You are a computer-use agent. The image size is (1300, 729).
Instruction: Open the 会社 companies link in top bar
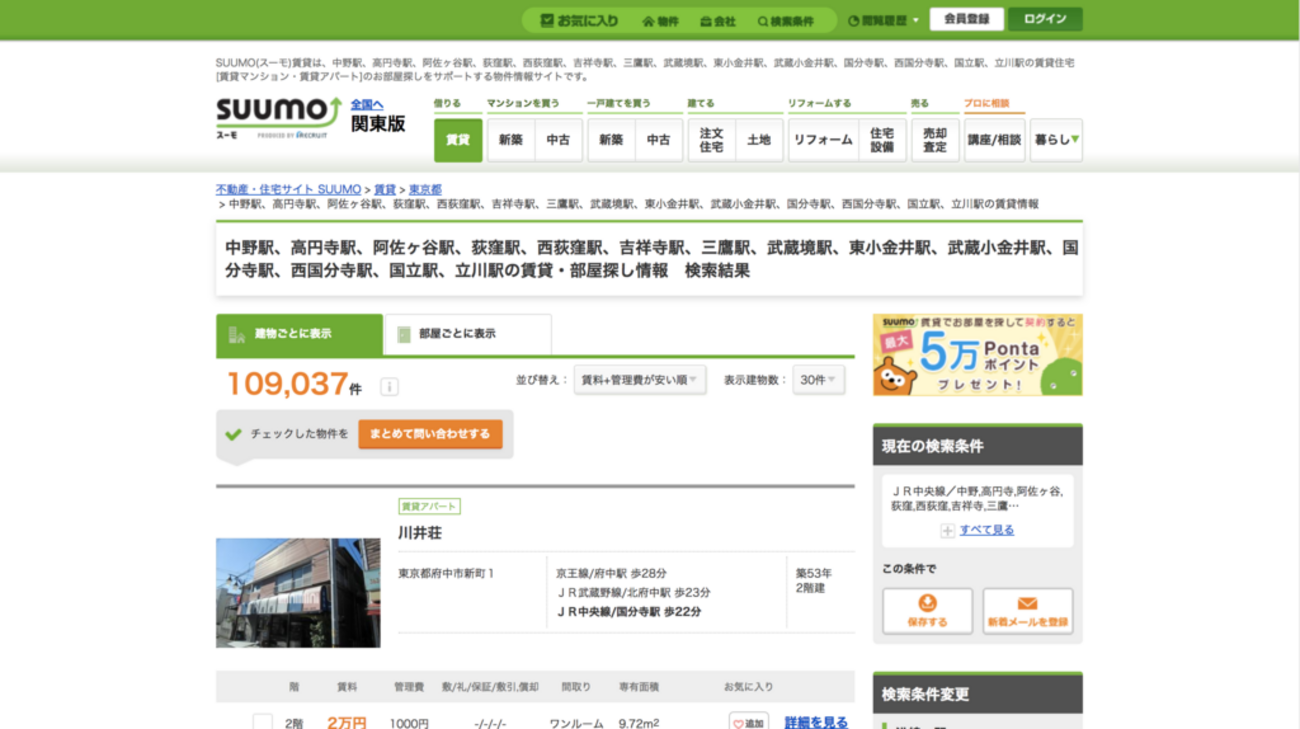pos(717,21)
